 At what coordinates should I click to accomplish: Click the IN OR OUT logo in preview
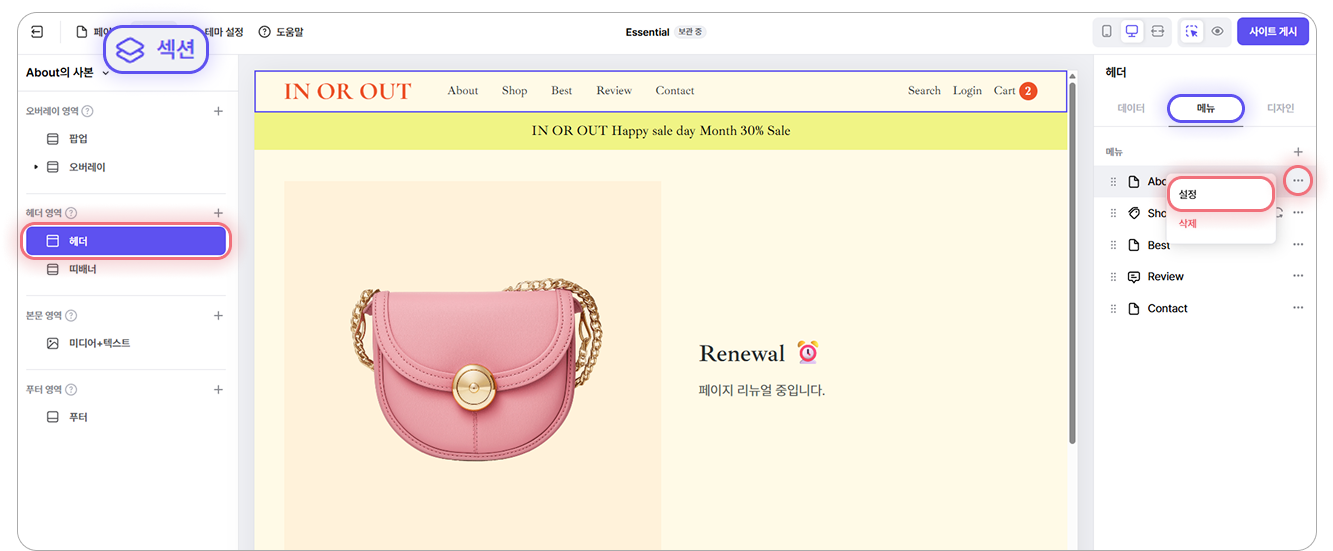pyautogui.click(x=347, y=91)
